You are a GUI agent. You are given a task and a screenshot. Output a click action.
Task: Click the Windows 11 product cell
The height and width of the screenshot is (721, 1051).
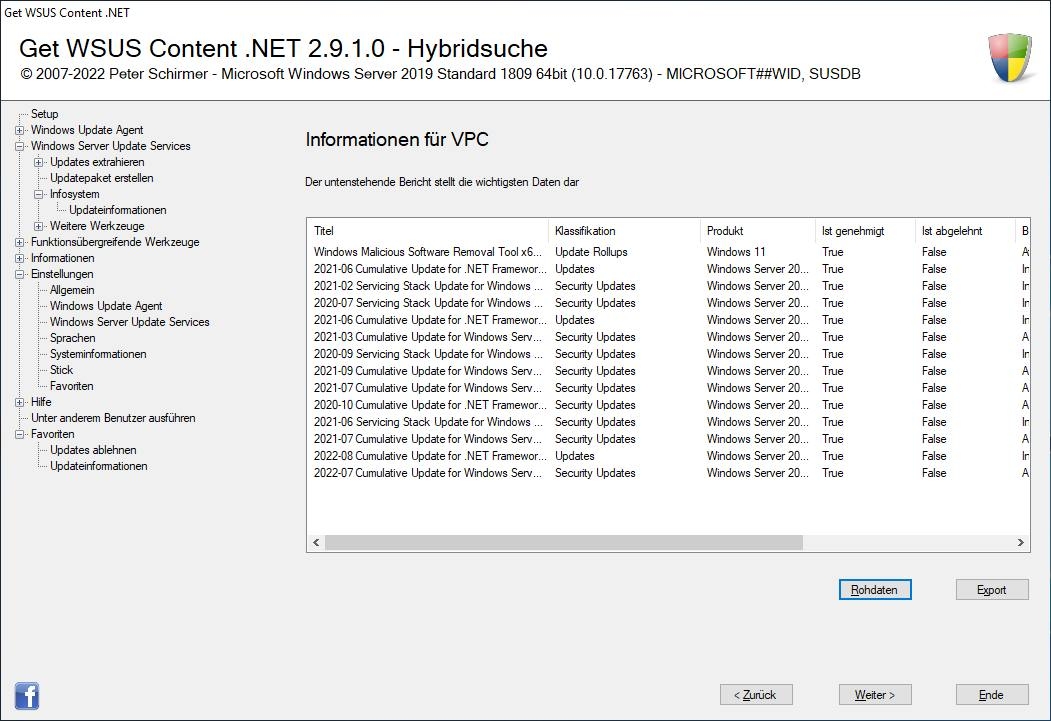pyautogui.click(x=735, y=252)
